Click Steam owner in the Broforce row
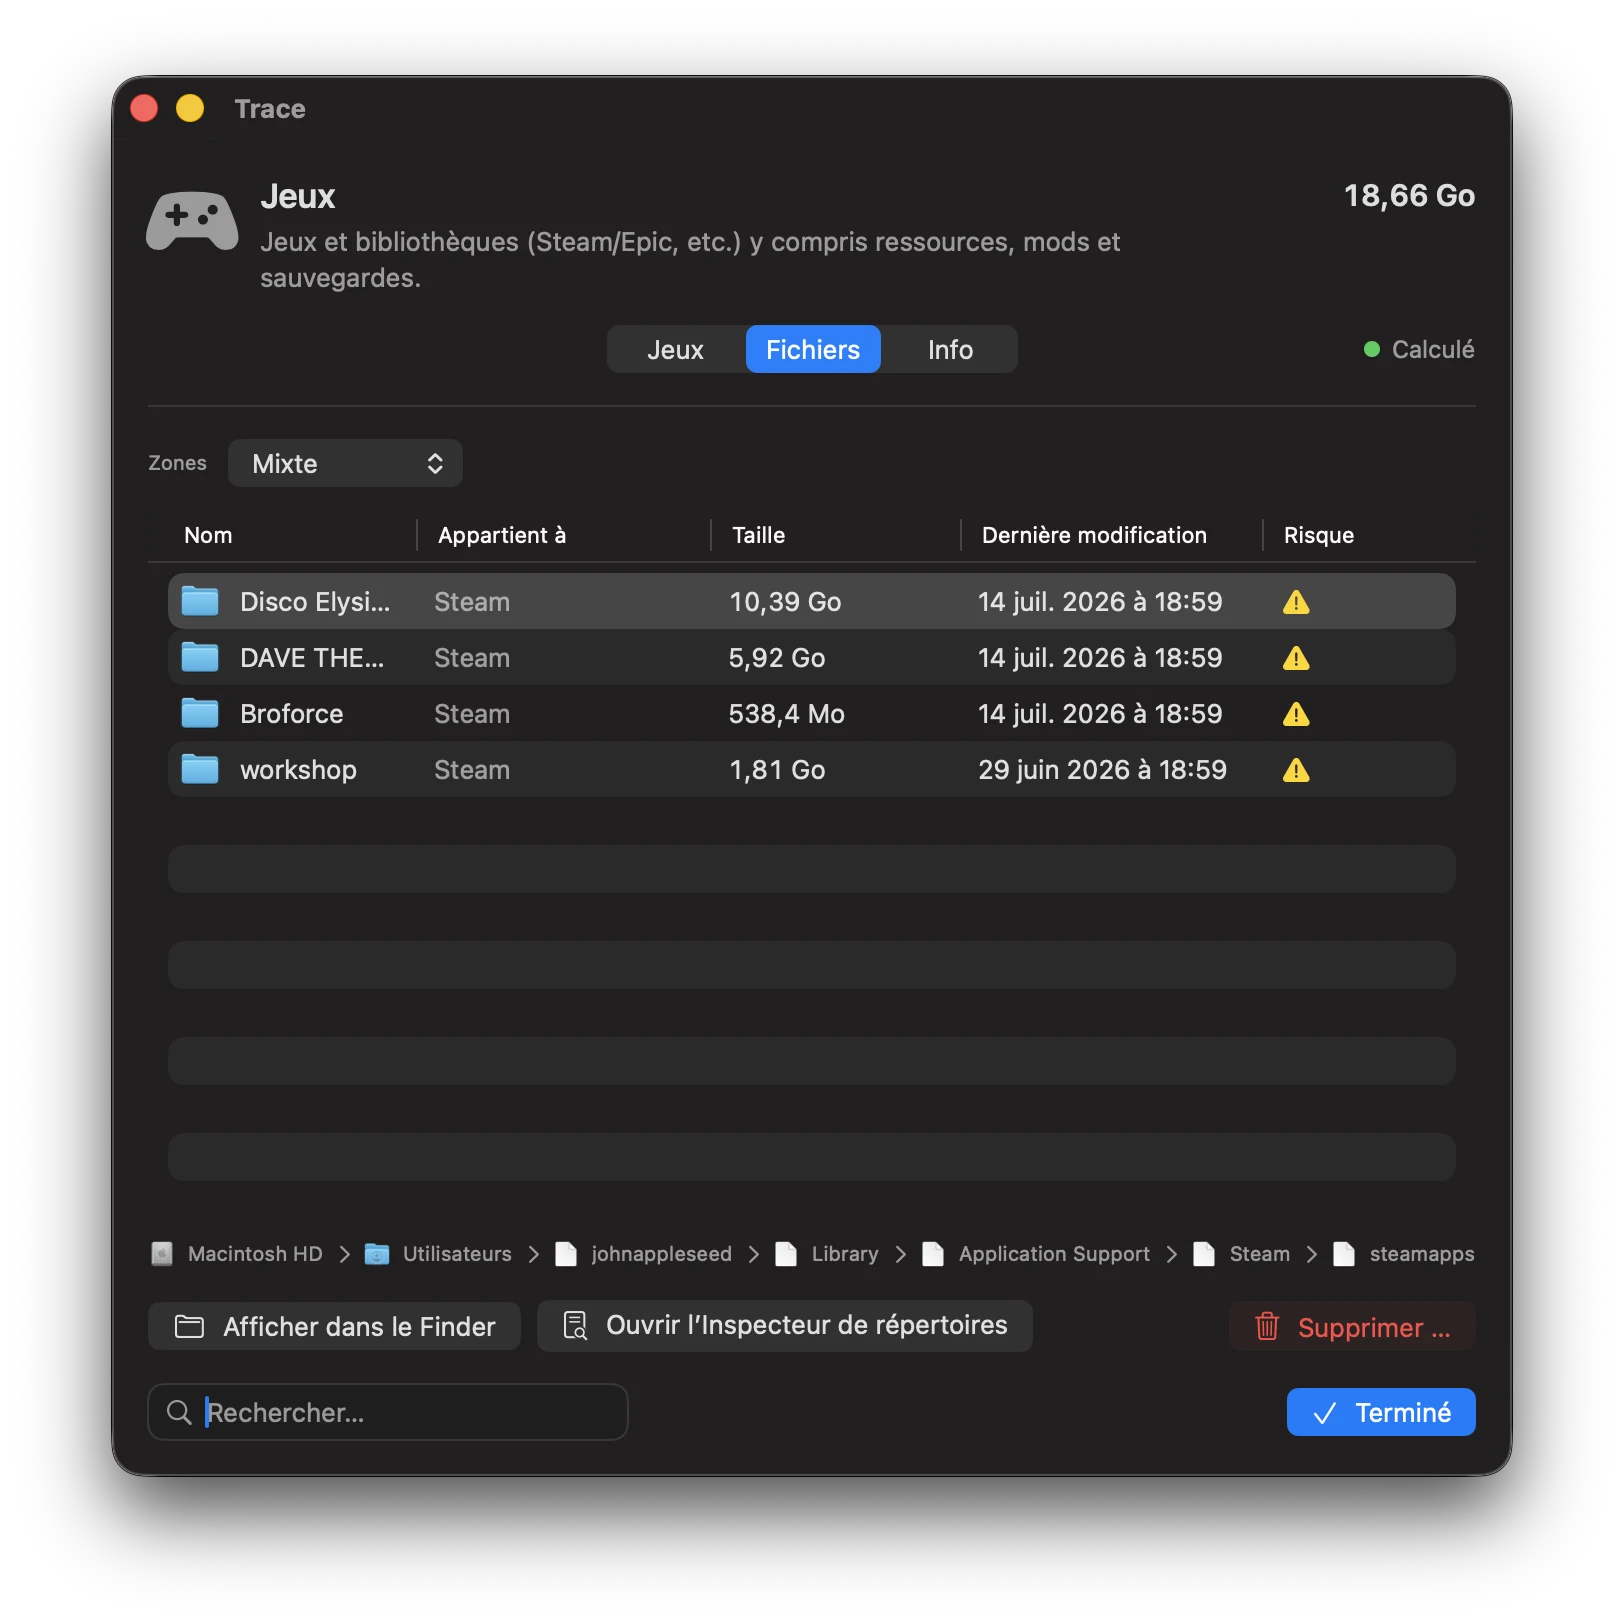Screen dimensions: 1624x1624 coord(472,714)
